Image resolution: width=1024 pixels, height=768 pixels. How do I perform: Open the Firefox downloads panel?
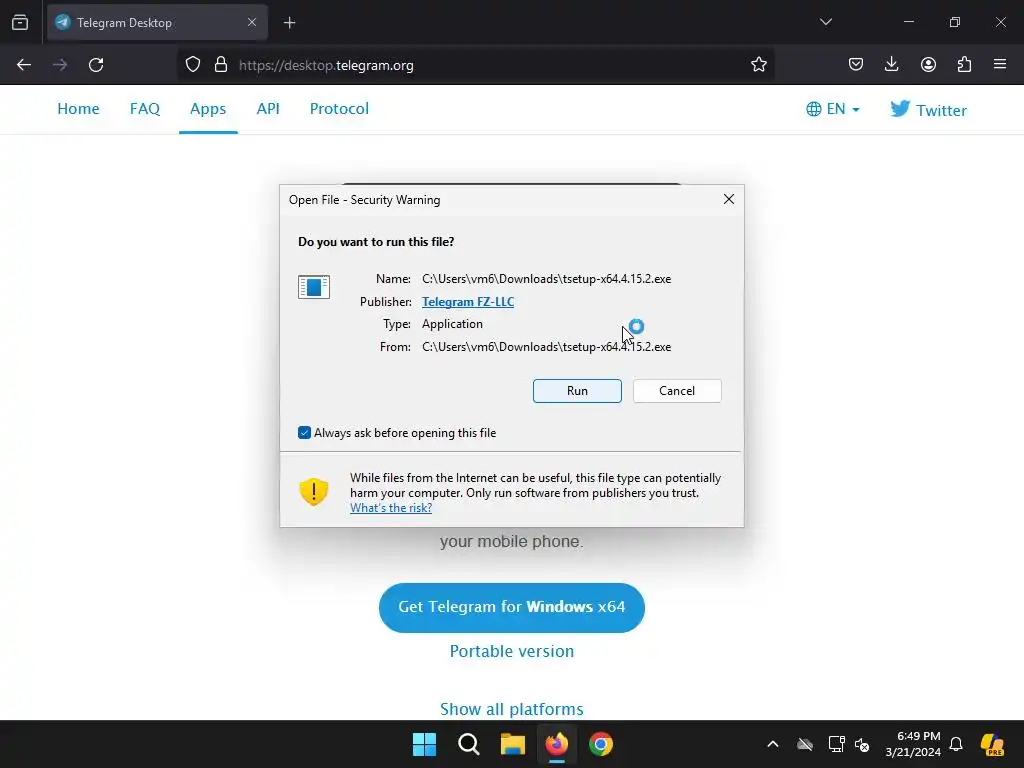pos(891,64)
